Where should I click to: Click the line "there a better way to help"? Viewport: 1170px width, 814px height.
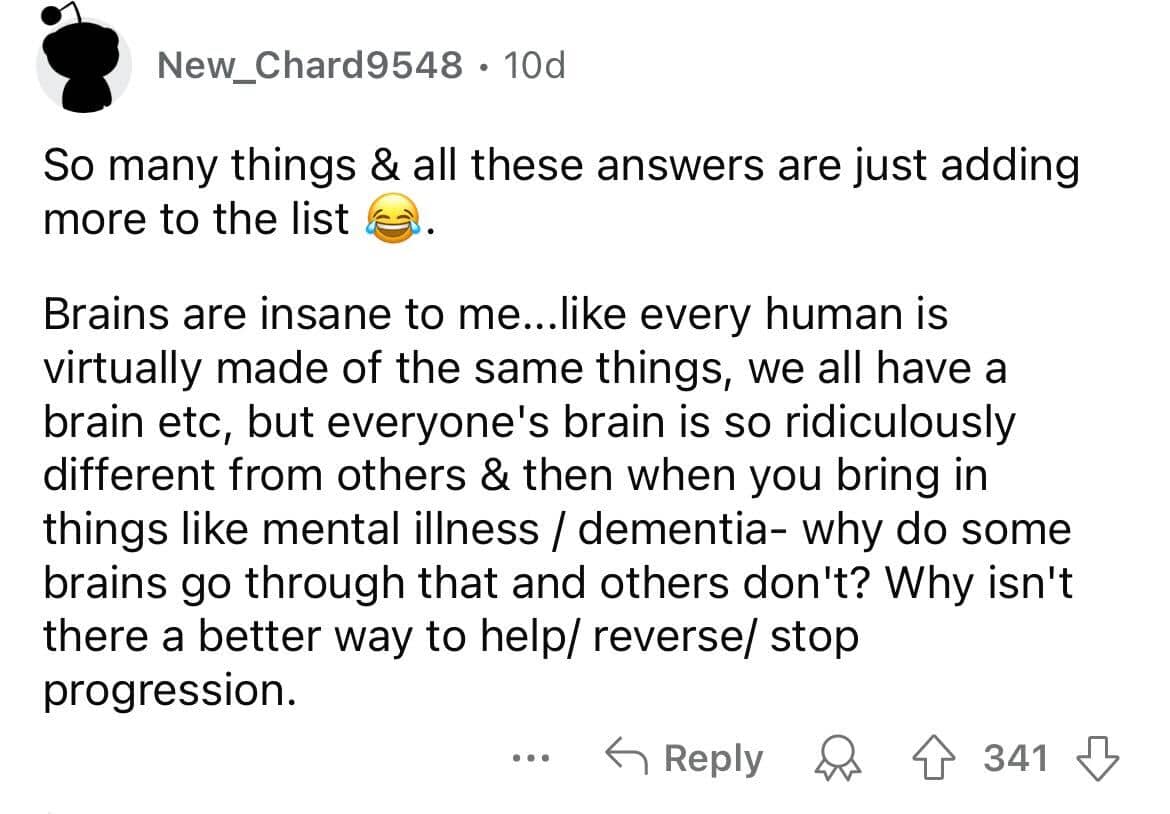tap(450, 637)
